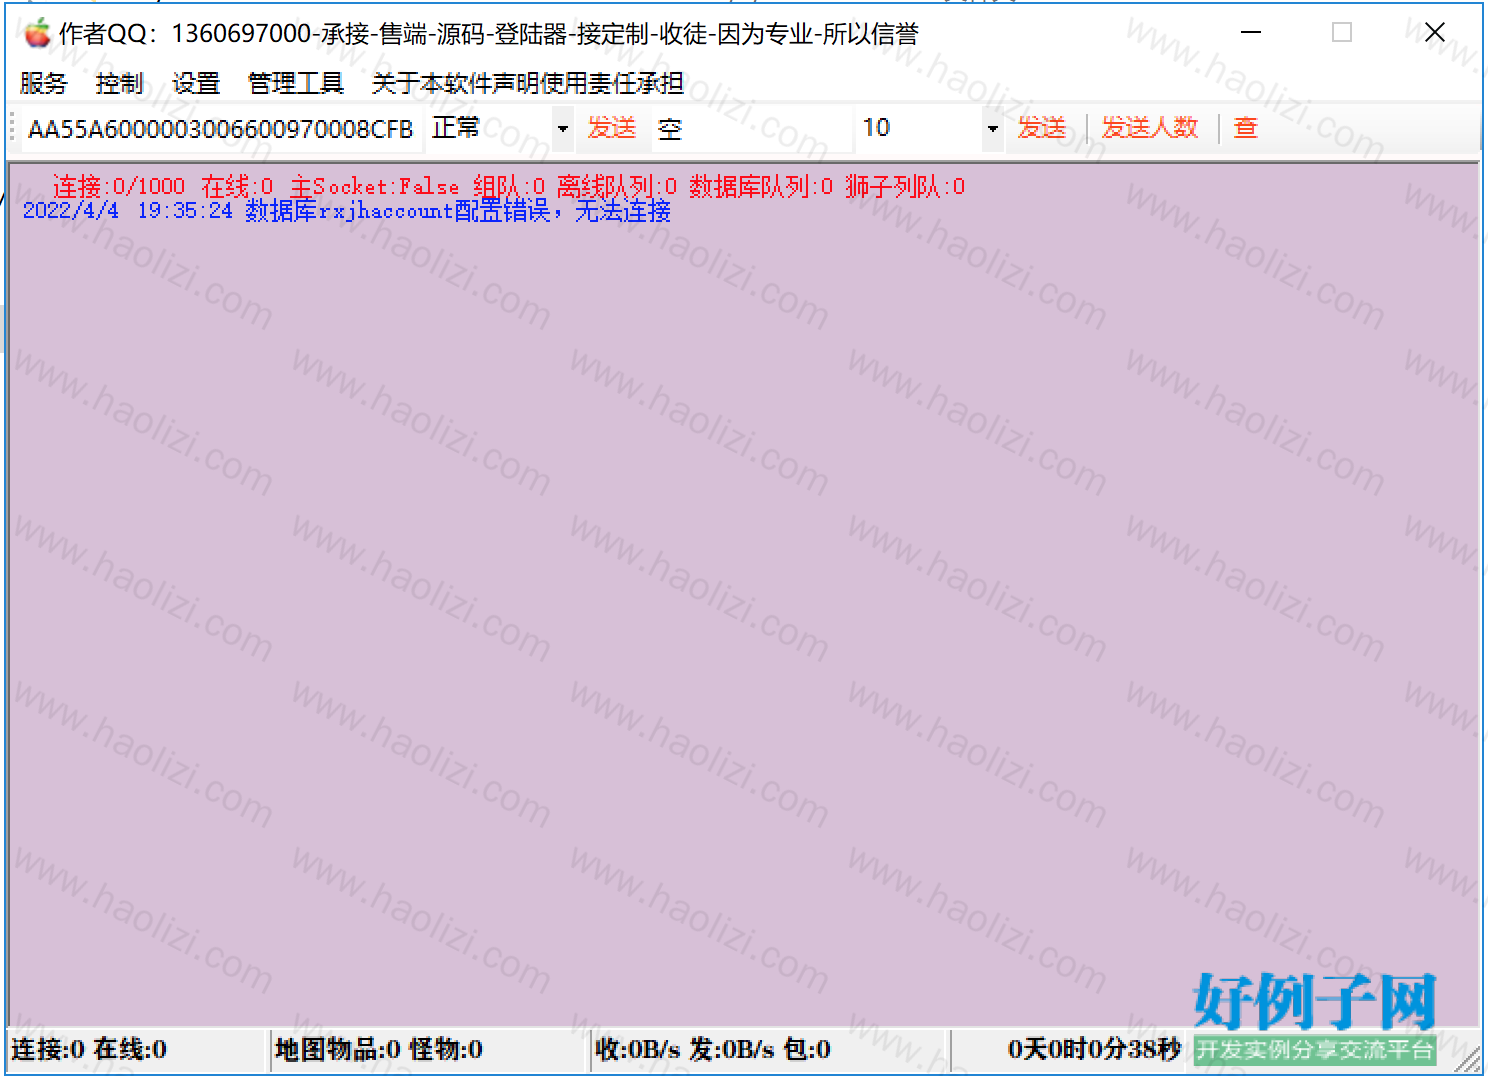Click status bar entry 收:0B/s 发:0B/s 包:0
This screenshot has height=1076, width=1488.
[x=712, y=1049]
